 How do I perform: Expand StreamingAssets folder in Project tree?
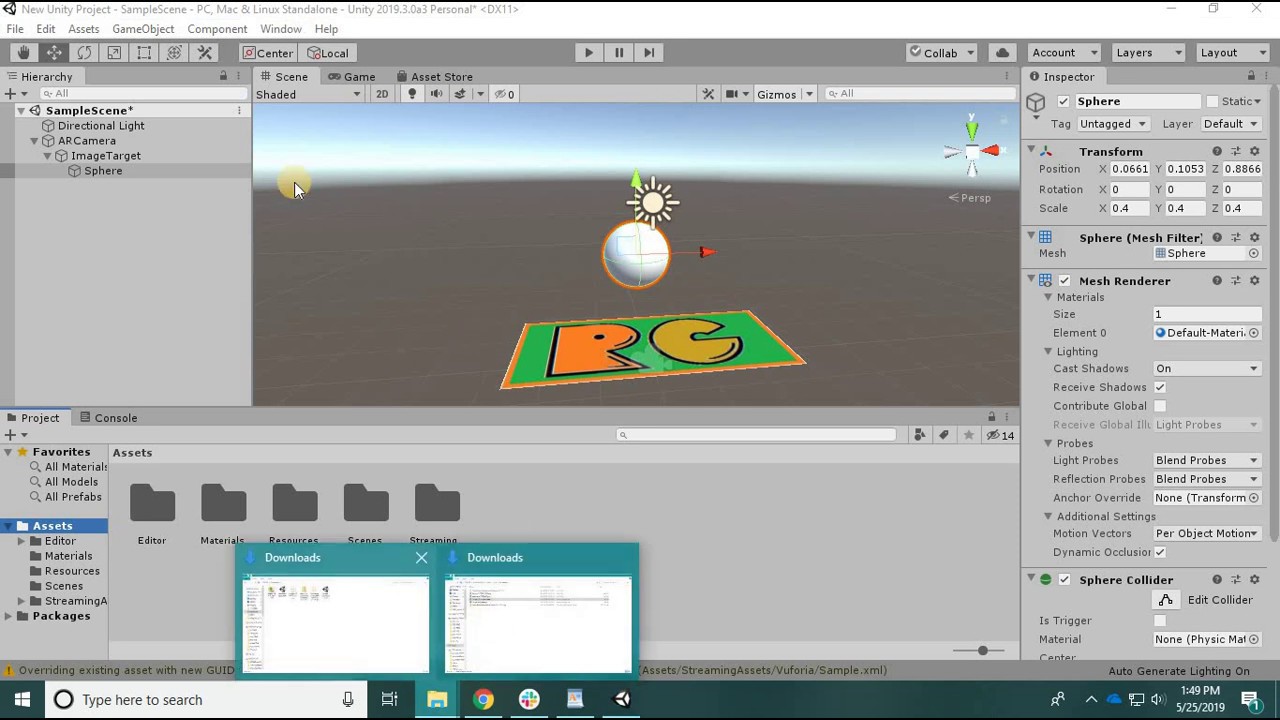[x=21, y=601]
